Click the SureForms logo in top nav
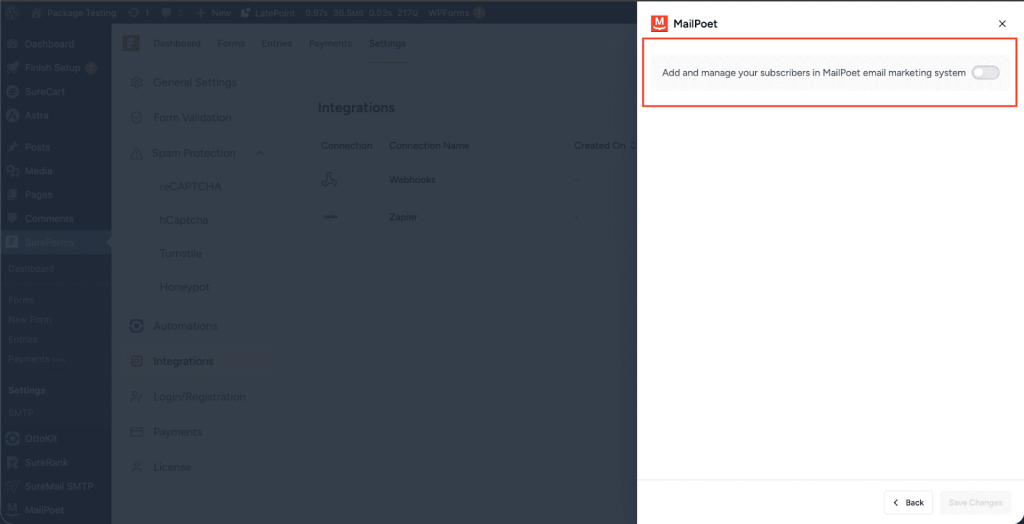 click(x=131, y=44)
